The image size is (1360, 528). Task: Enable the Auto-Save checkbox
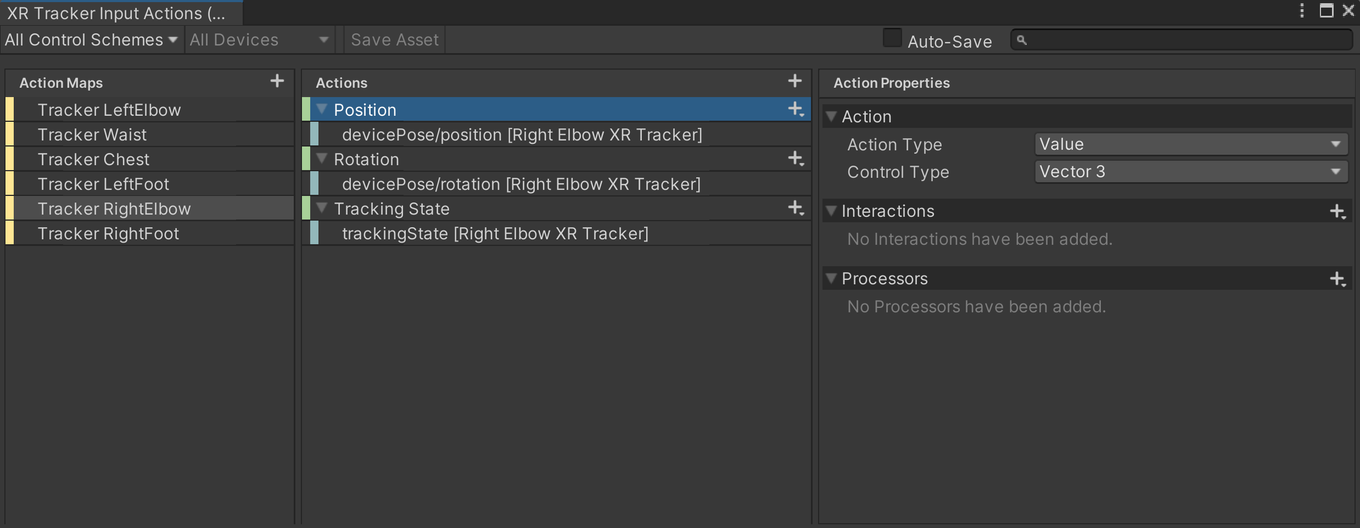click(892, 39)
